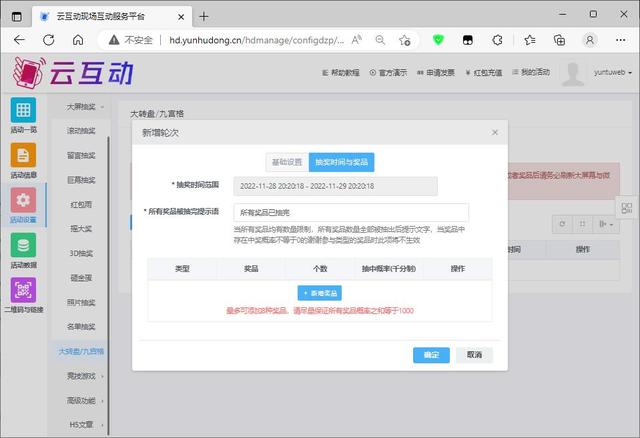Screen dimensions: 640x438
Task: Click the 个数 column header
Action: coord(320,269)
